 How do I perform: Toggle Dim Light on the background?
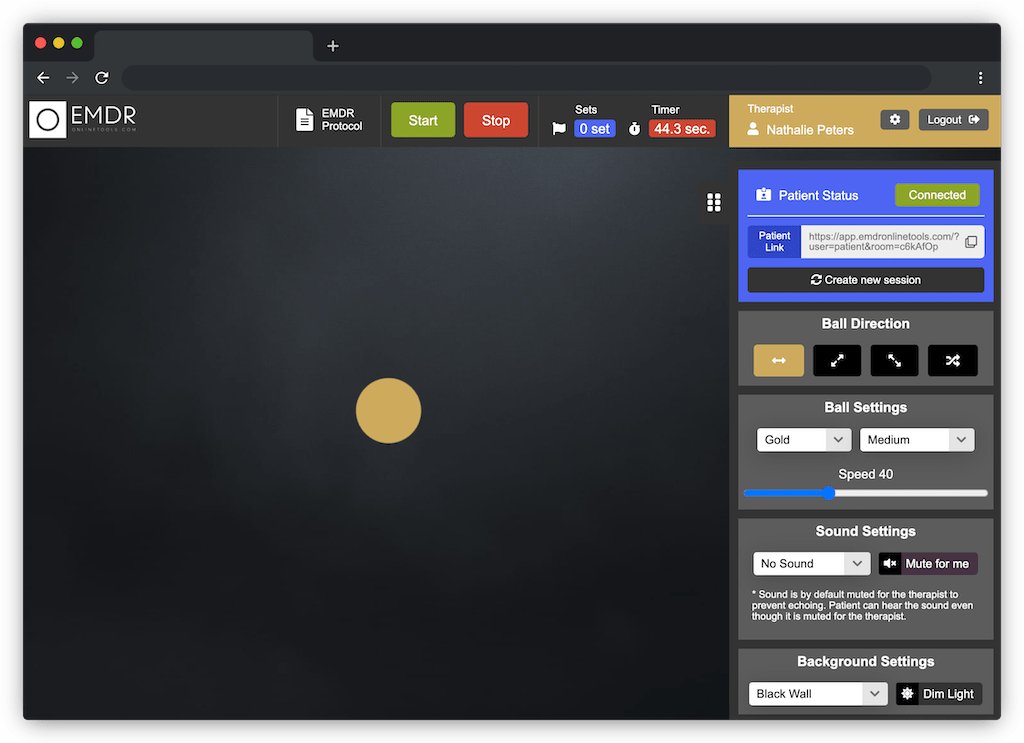point(938,693)
